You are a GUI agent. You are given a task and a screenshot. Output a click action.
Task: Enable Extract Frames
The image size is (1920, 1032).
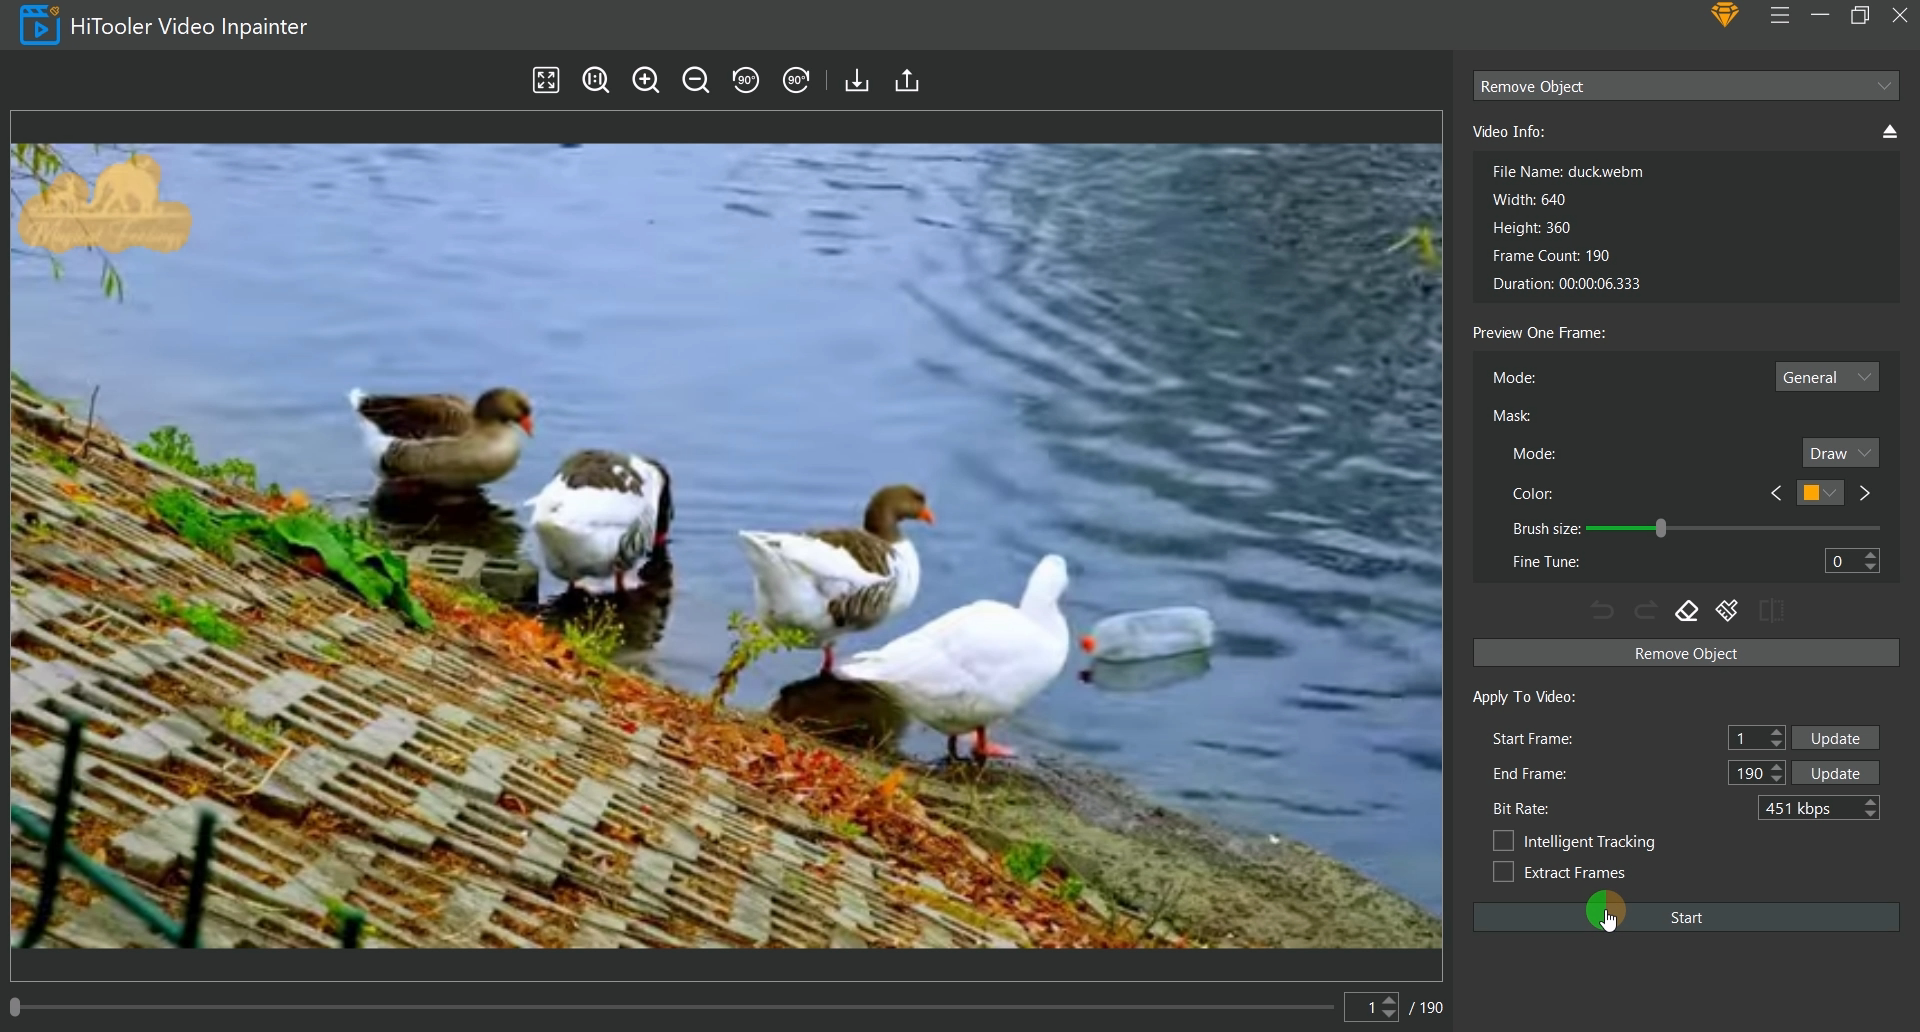point(1504,872)
